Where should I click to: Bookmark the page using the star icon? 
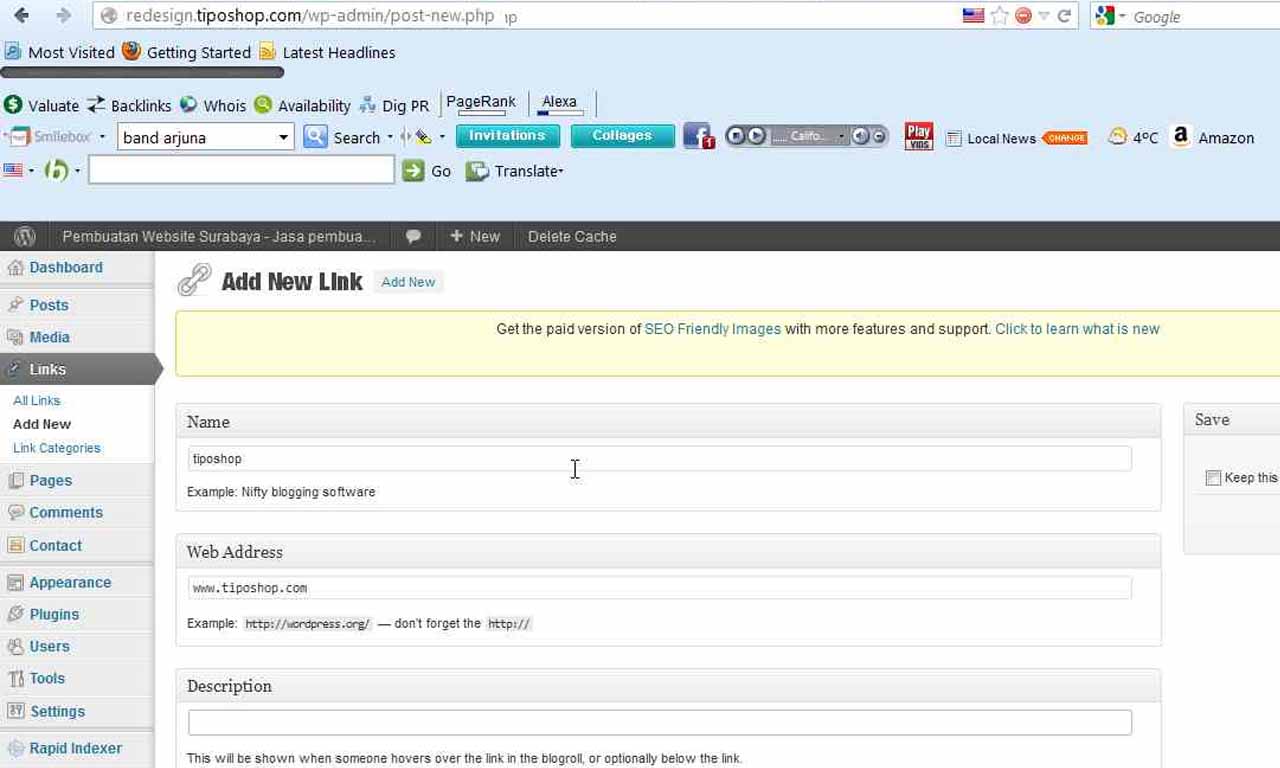coord(999,16)
